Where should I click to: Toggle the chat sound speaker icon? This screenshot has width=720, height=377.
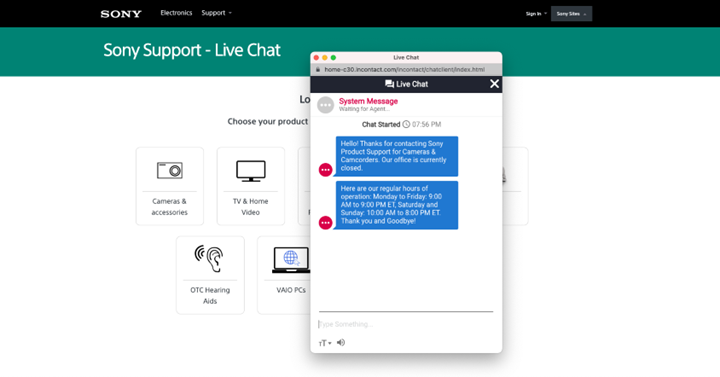click(x=341, y=343)
